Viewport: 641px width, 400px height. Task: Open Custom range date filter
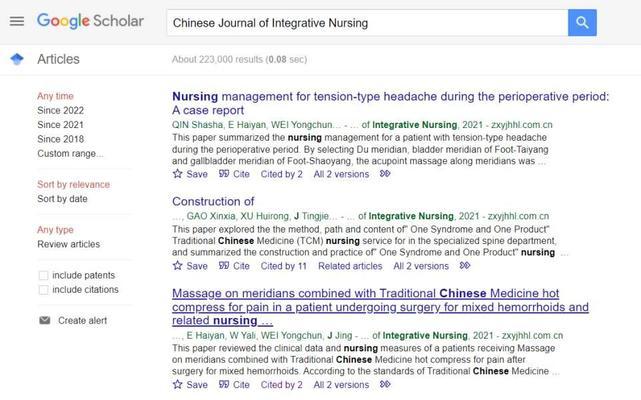point(70,153)
